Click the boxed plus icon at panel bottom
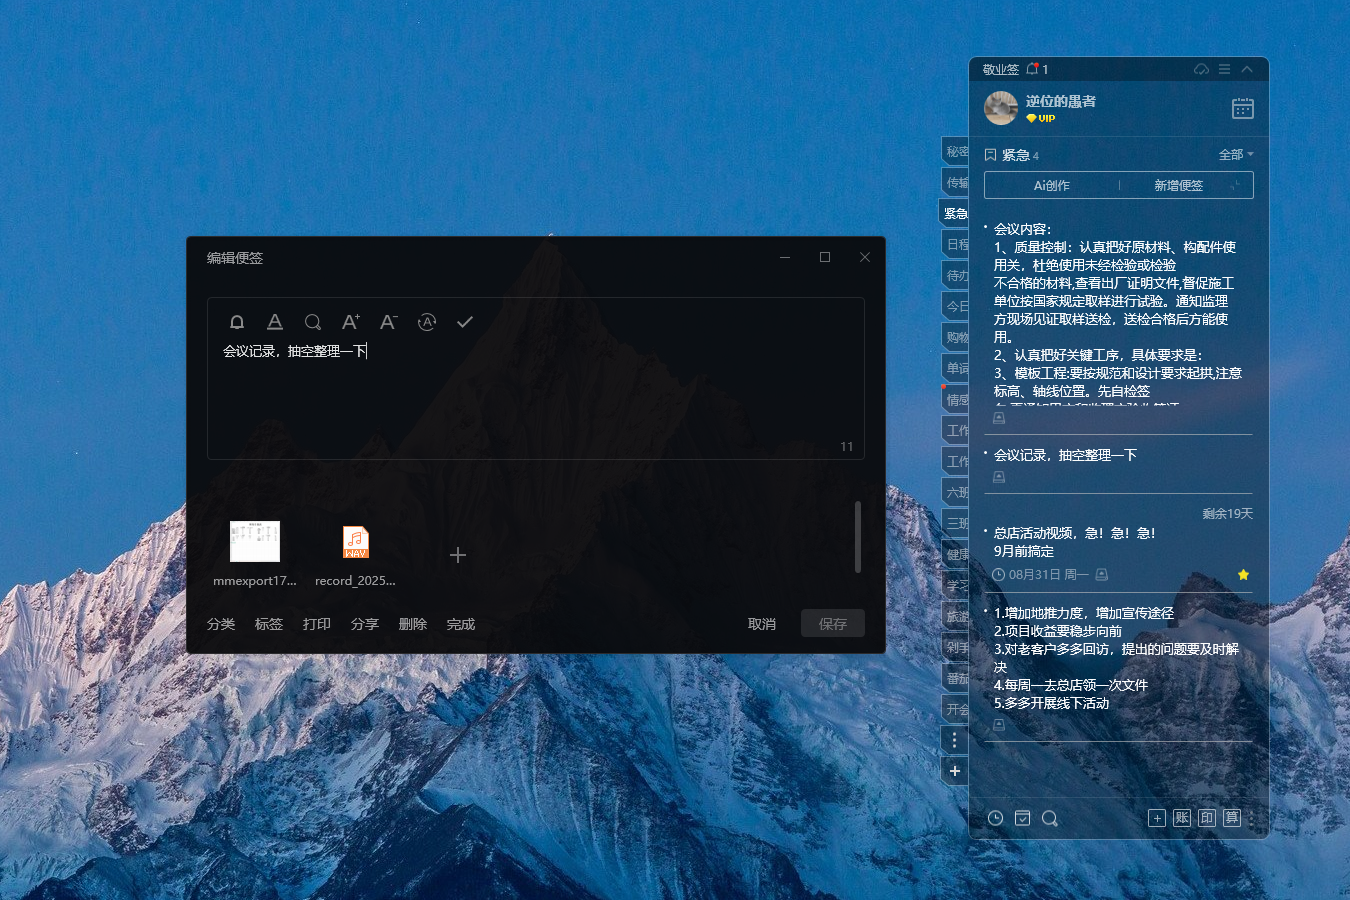This screenshot has width=1350, height=900. [1157, 818]
